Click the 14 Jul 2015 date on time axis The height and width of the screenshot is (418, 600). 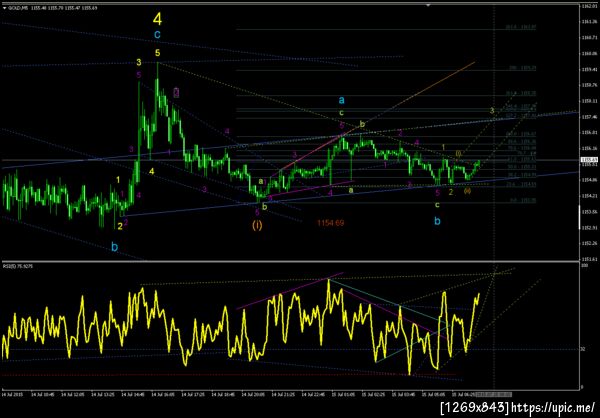coord(10,394)
